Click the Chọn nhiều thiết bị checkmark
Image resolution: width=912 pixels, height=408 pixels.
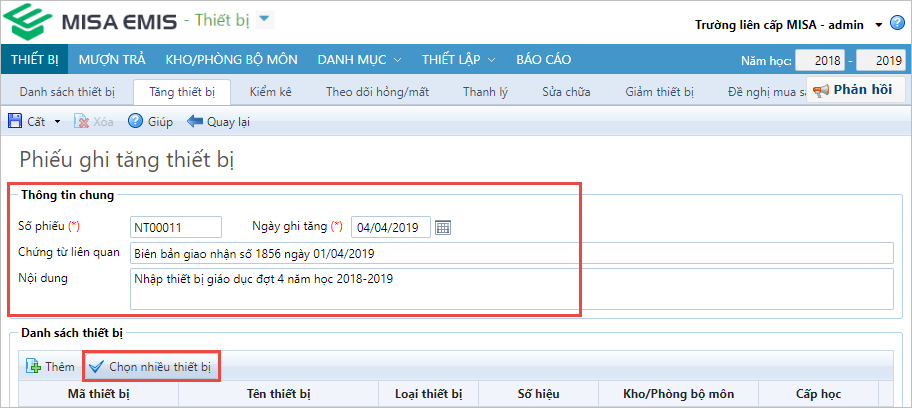point(97,367)
